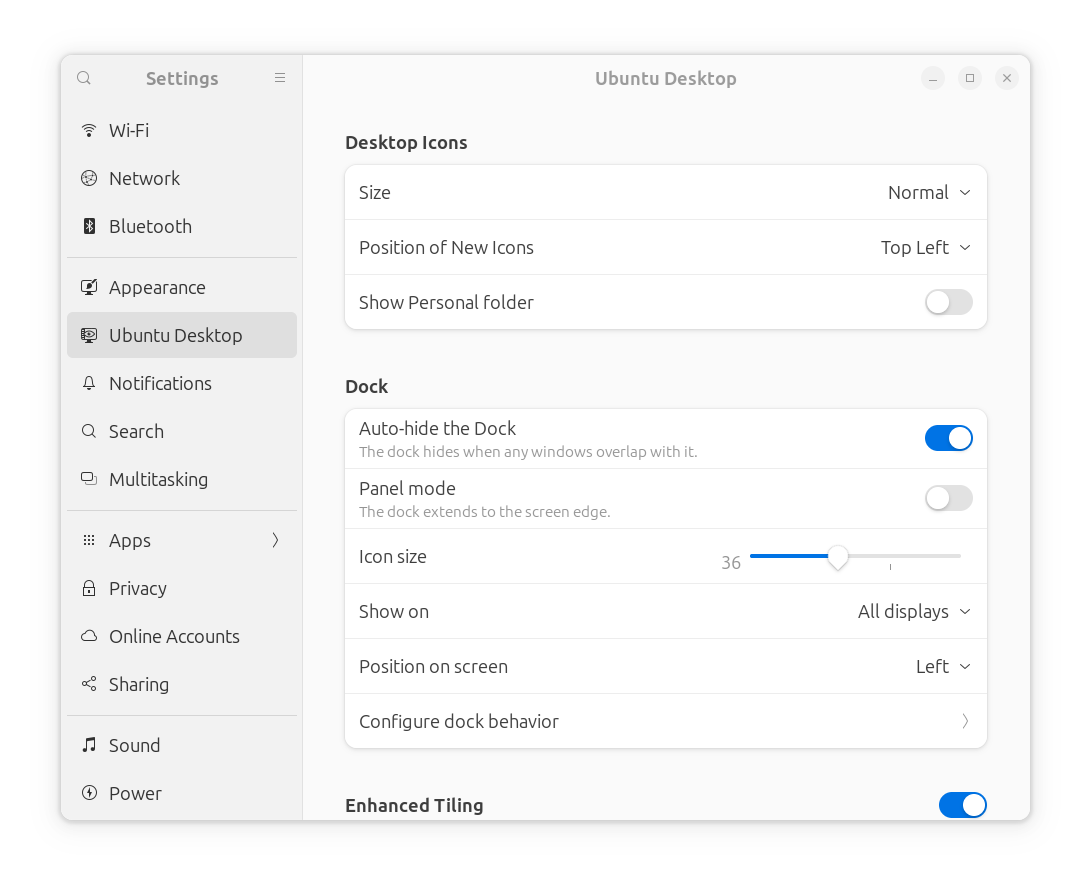Click the Search sidebar magnifier icon

(x=89, y=431)
